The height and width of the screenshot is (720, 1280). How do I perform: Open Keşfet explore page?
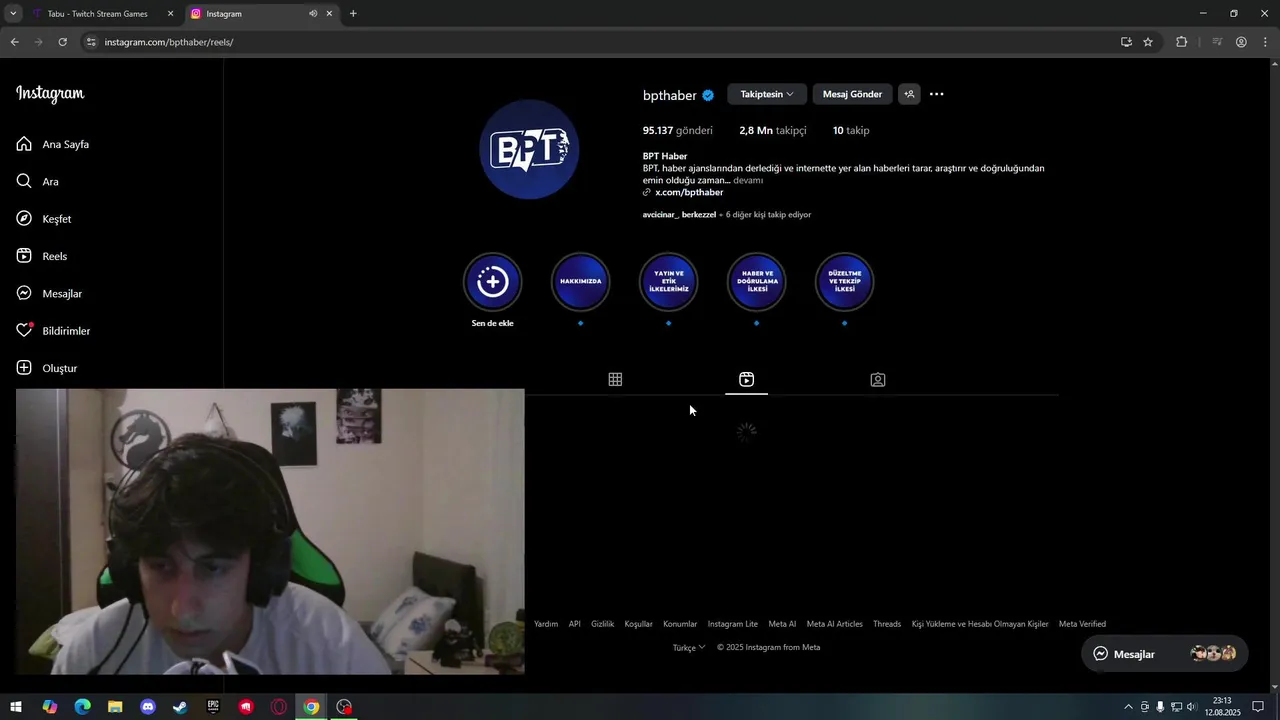tap(45, 219)
